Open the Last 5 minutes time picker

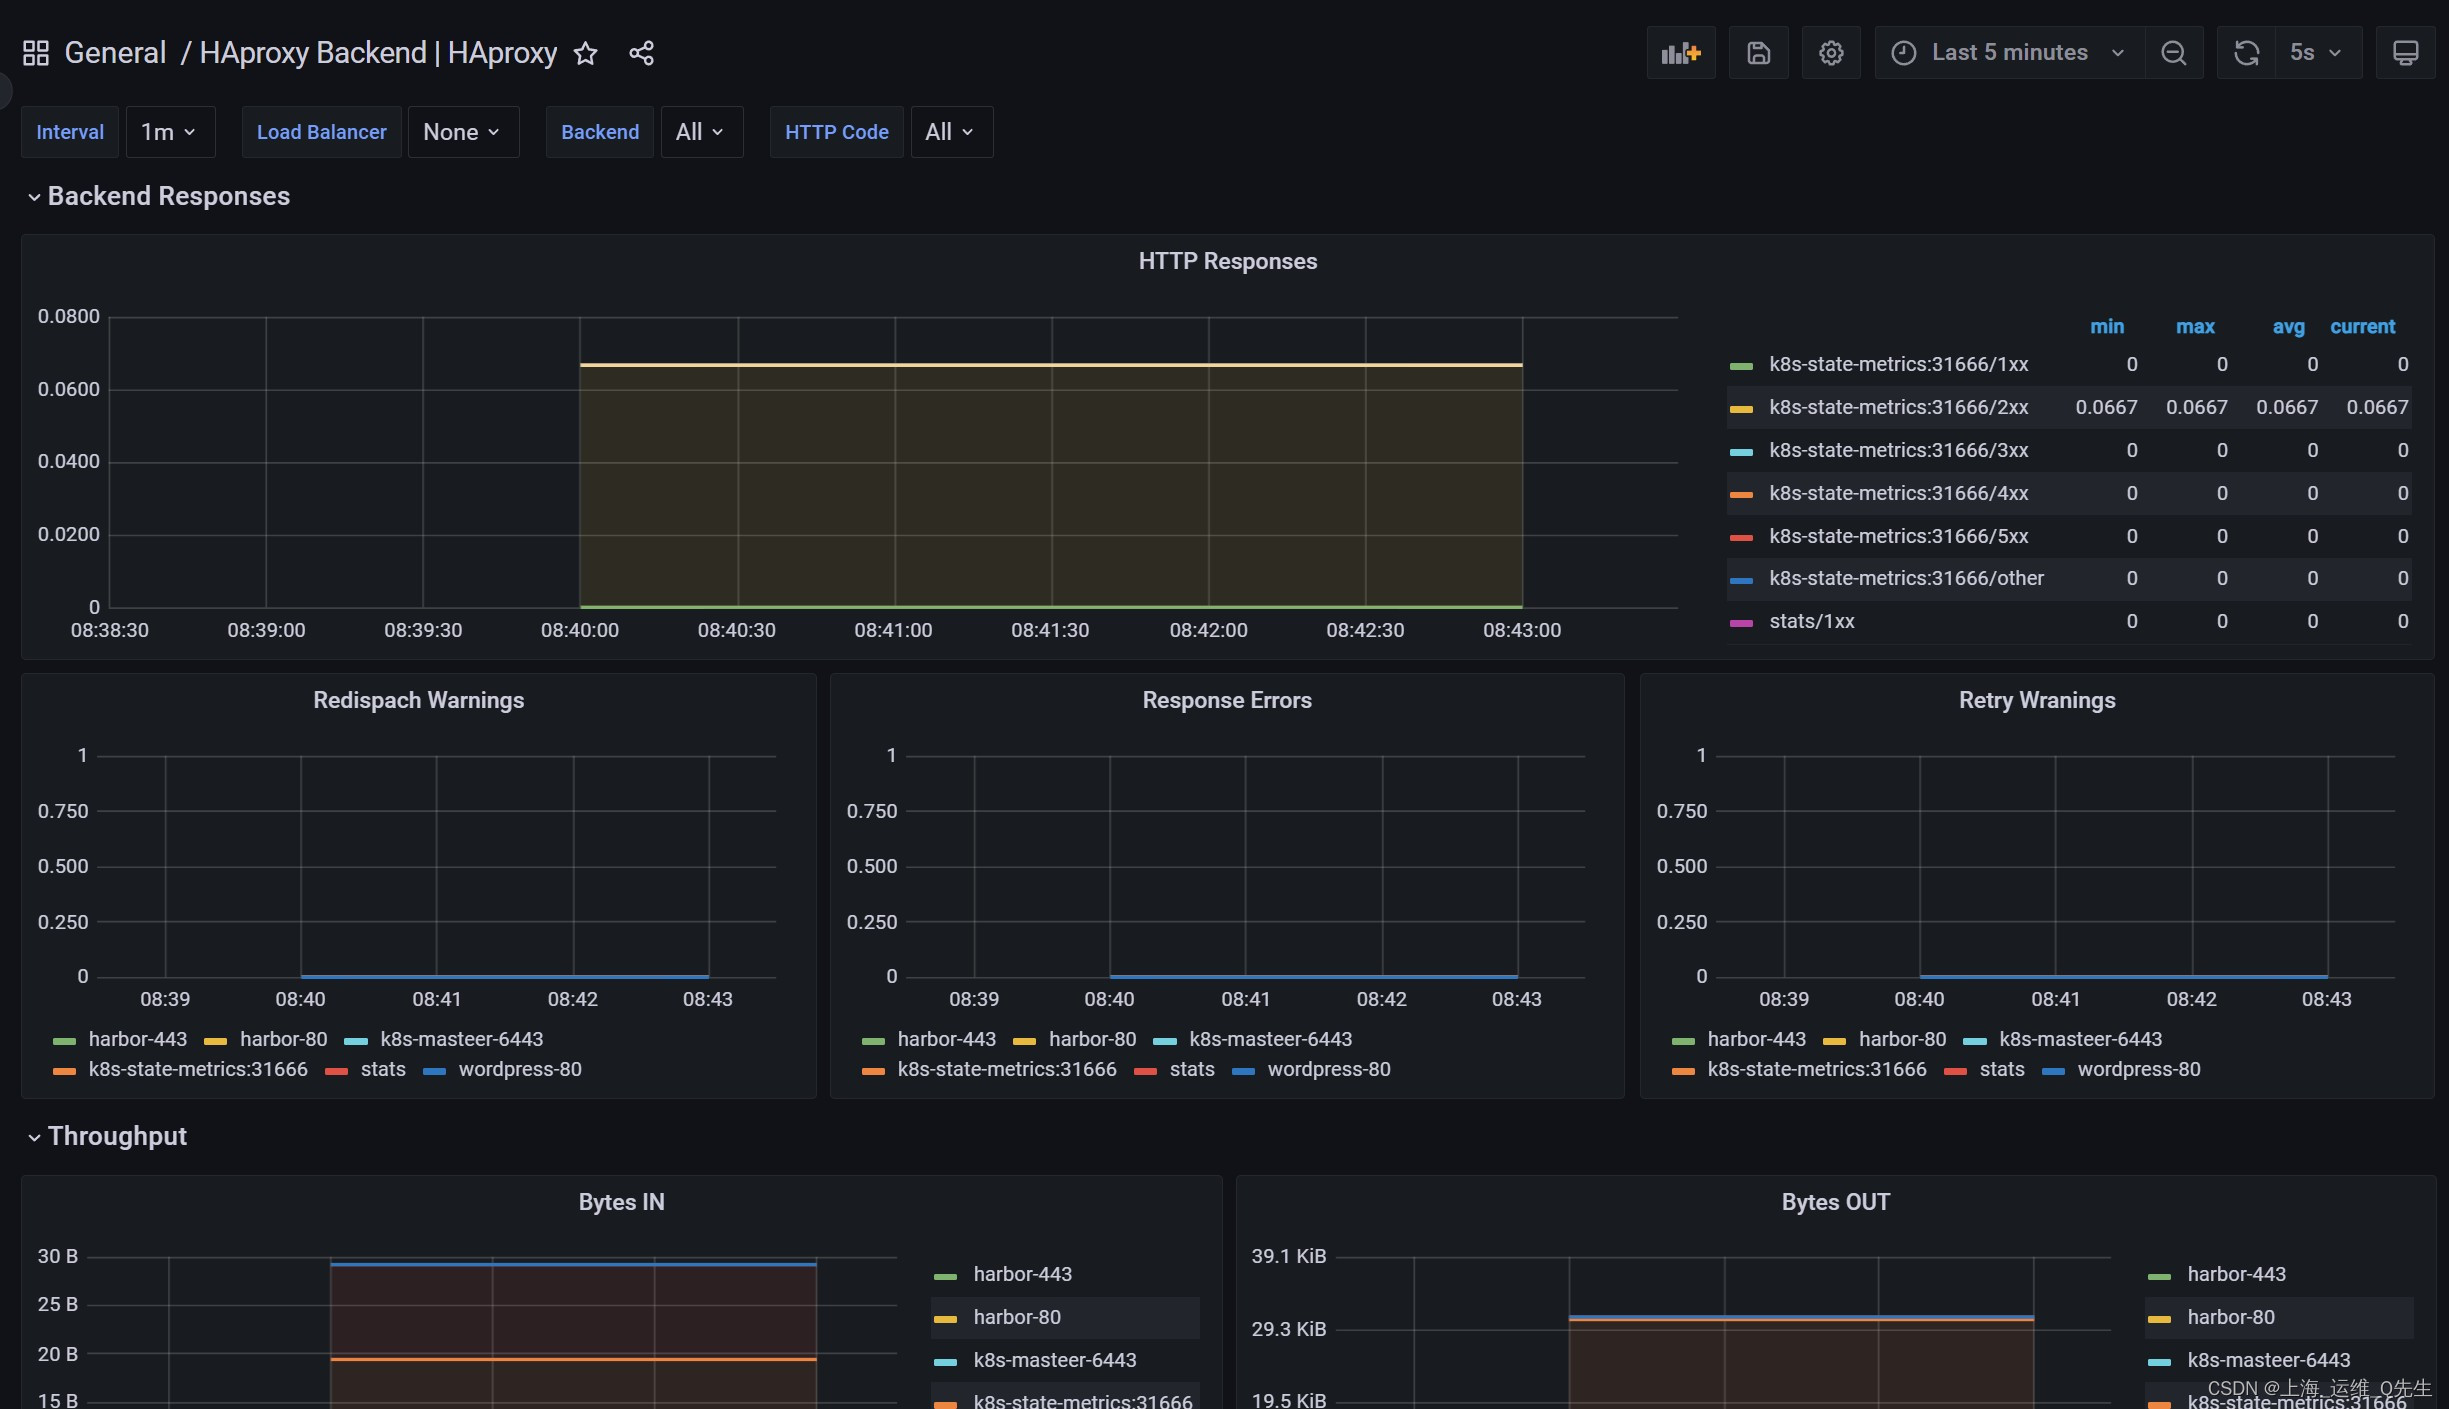tap(2009, 53)
